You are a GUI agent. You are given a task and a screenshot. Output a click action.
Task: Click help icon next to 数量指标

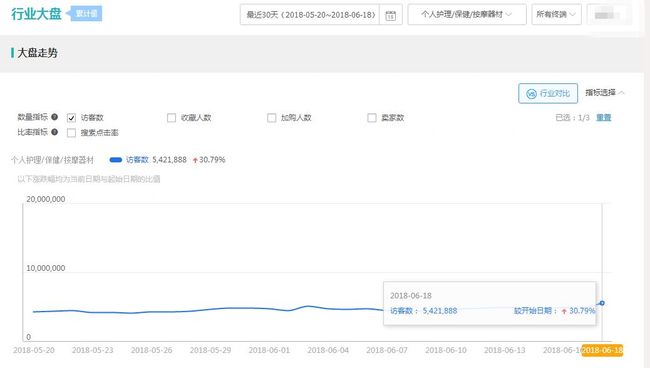[x=54, y=117]
